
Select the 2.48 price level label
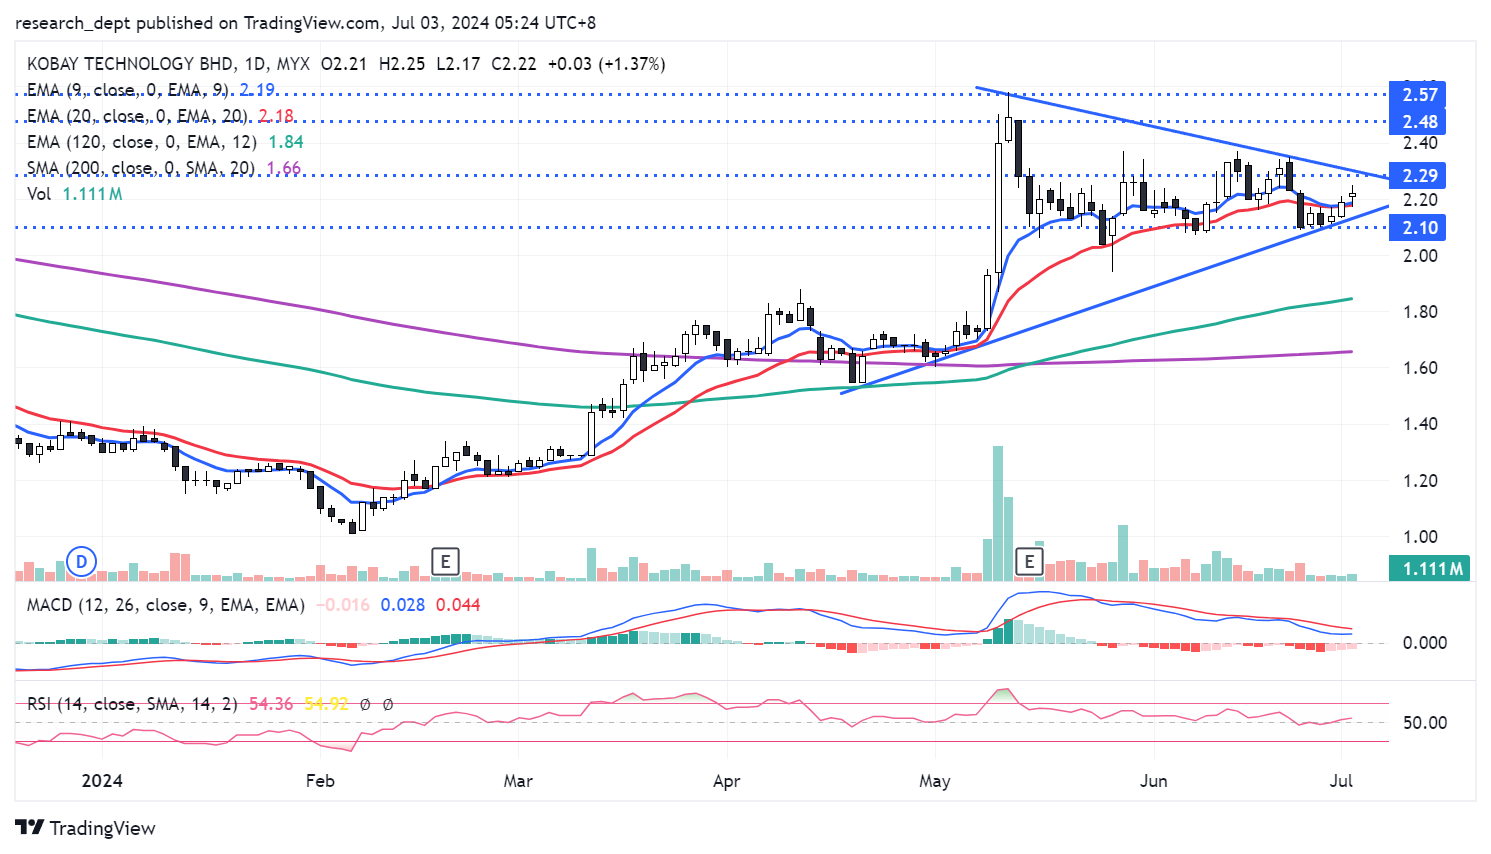(1419, 122)
